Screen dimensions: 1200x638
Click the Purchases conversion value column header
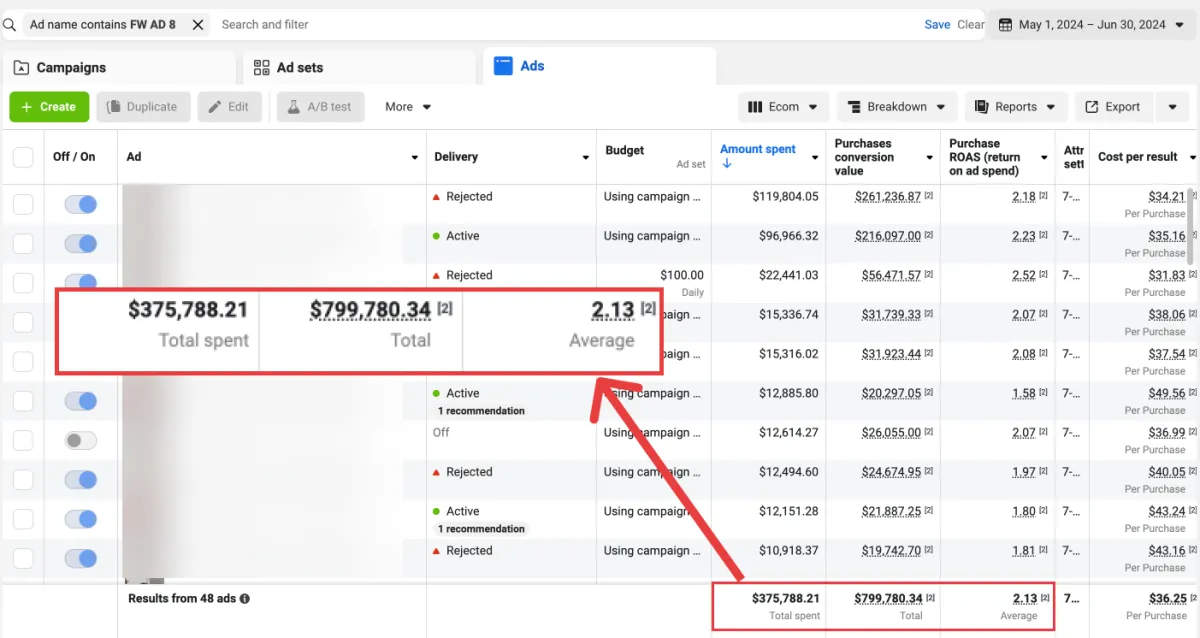click(x=864, y=157)
